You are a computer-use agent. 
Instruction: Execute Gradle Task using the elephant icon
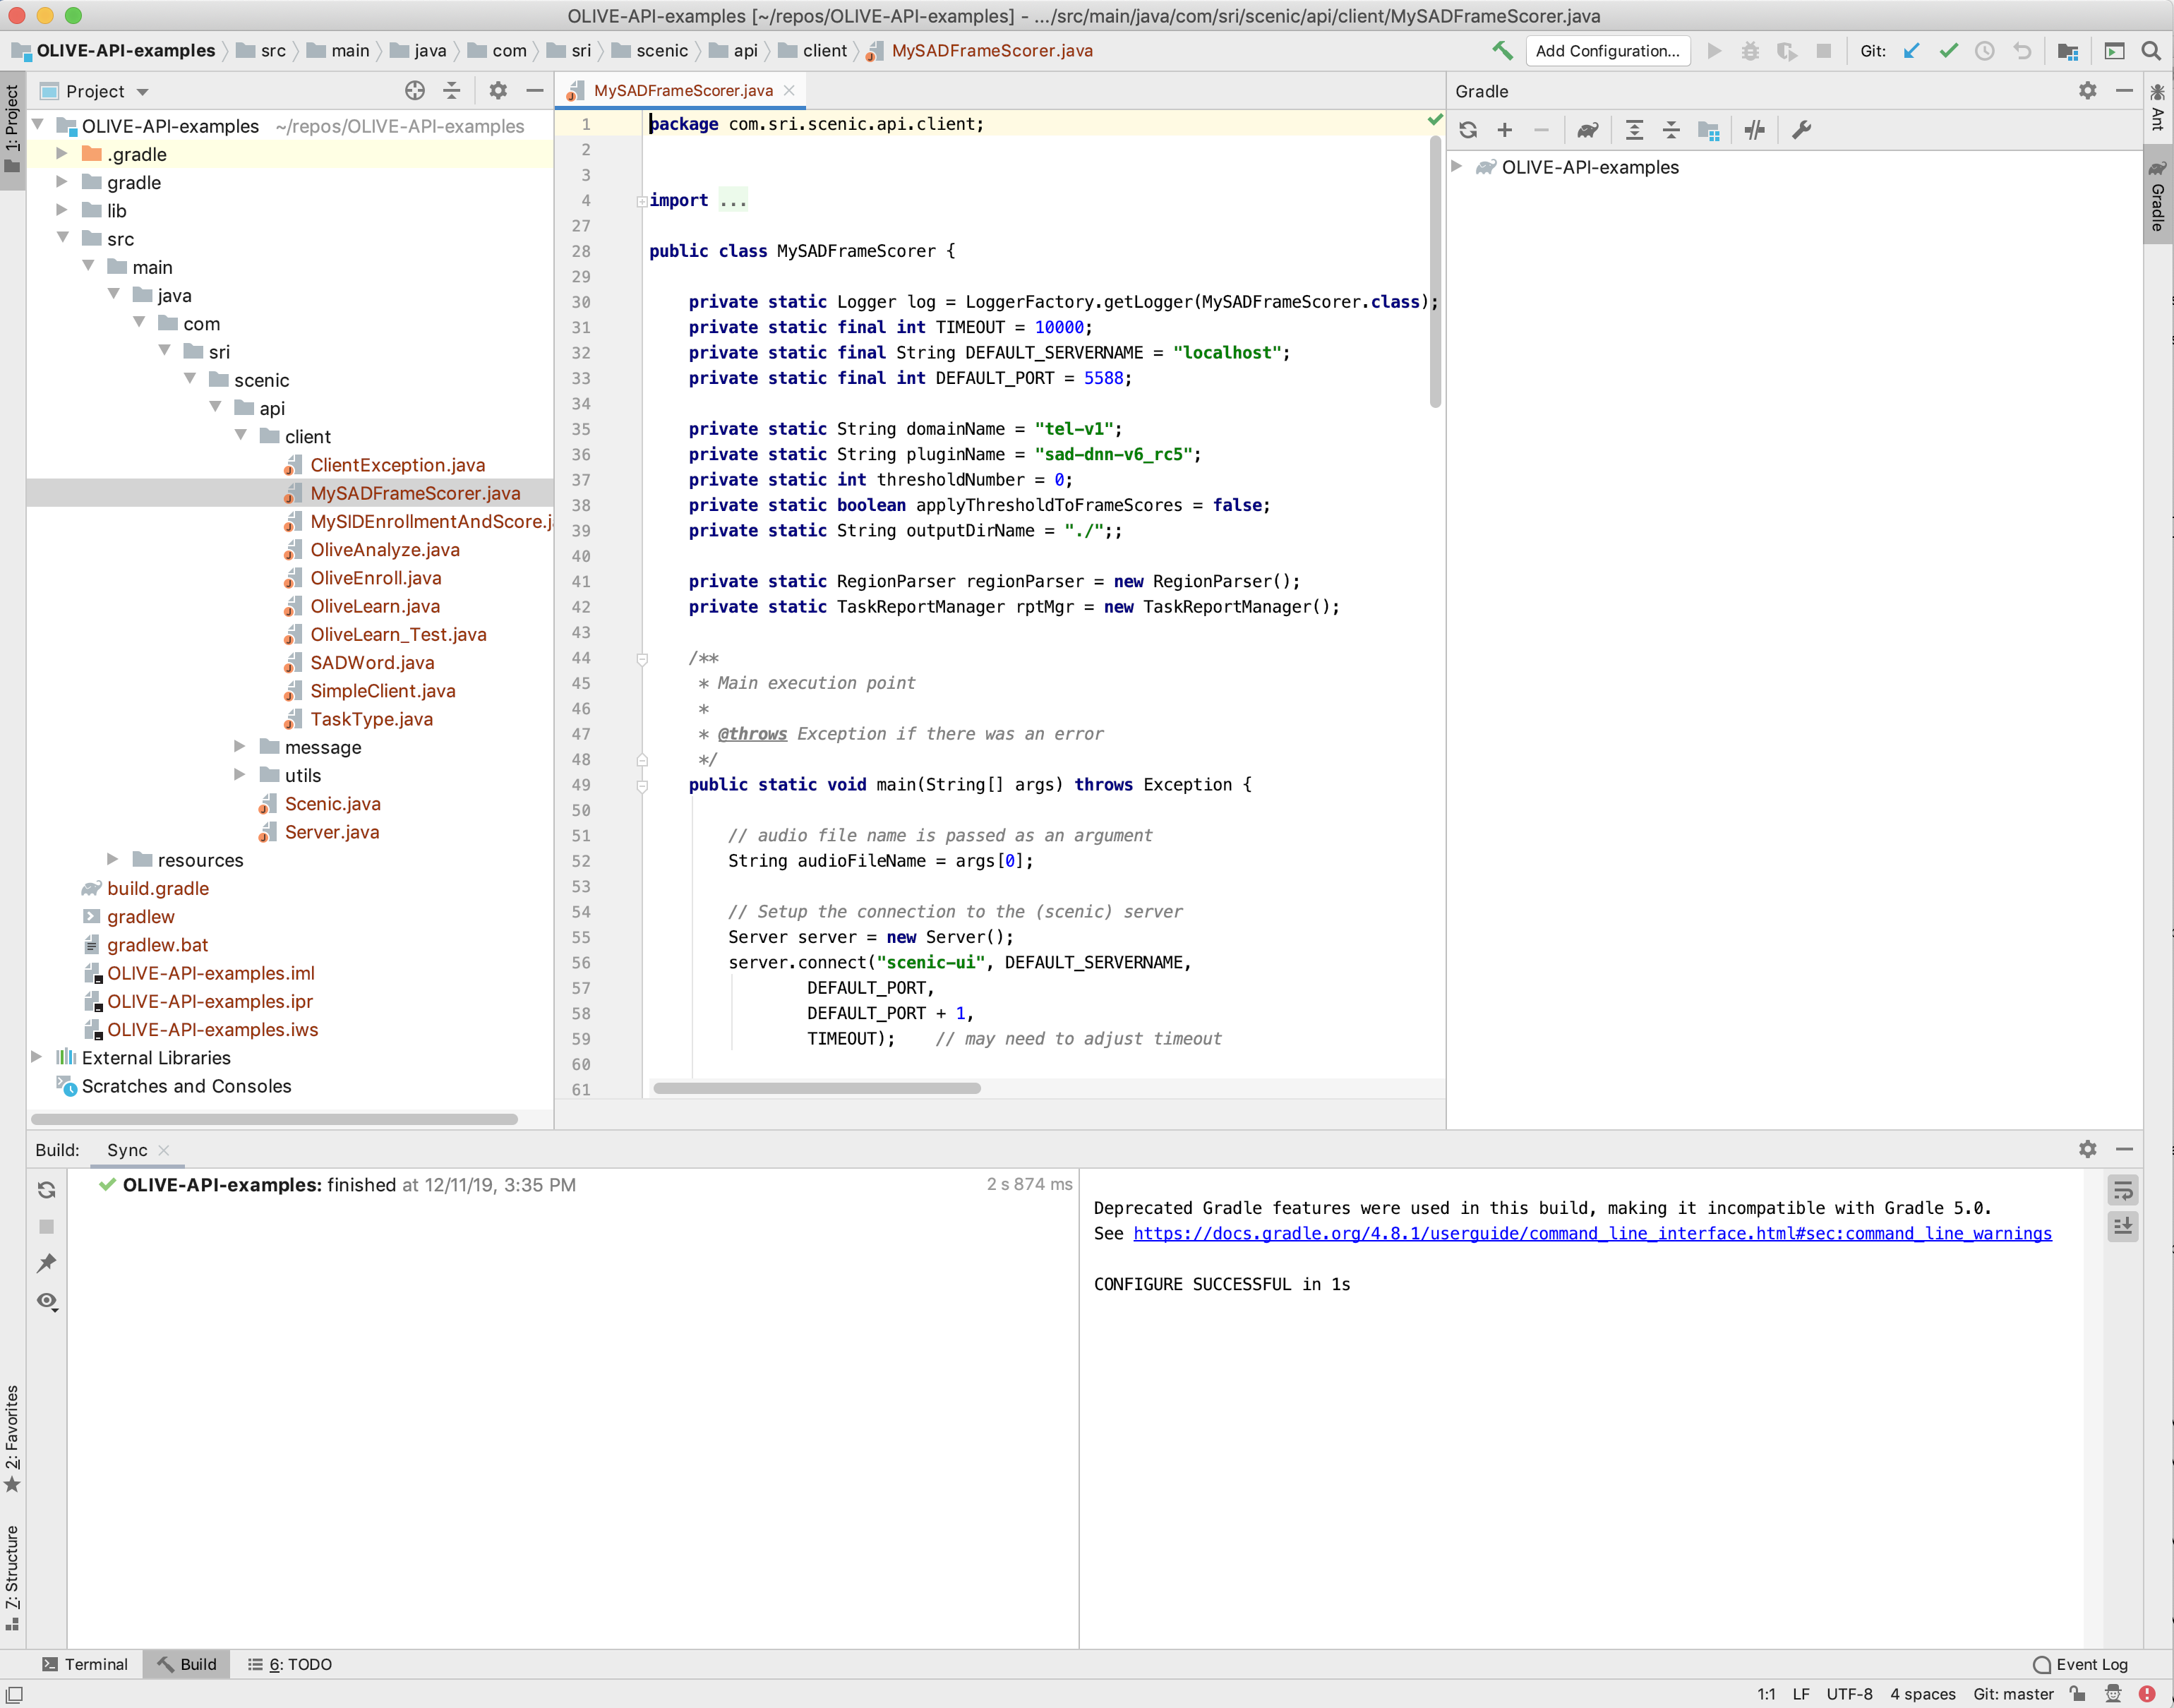tap(1587, 129)
